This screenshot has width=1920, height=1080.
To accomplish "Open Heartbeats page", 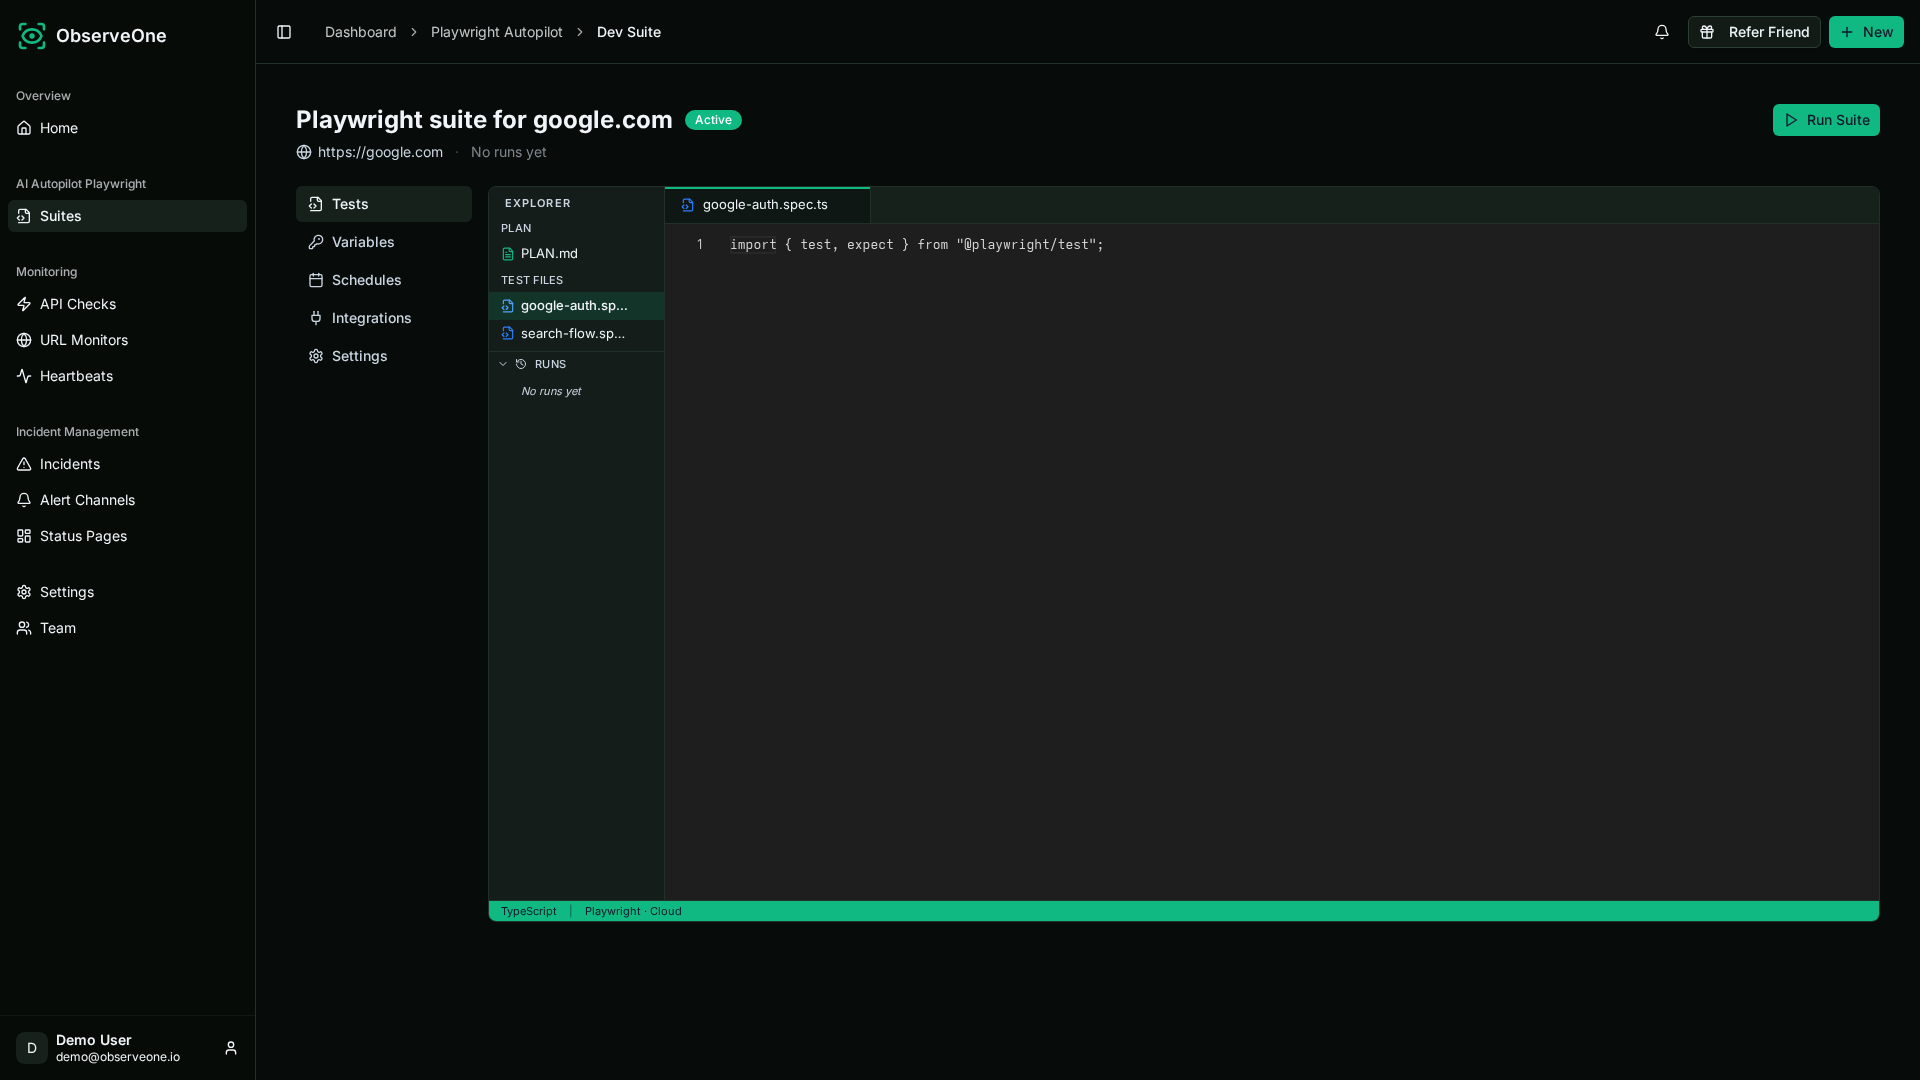I will 127,376.
